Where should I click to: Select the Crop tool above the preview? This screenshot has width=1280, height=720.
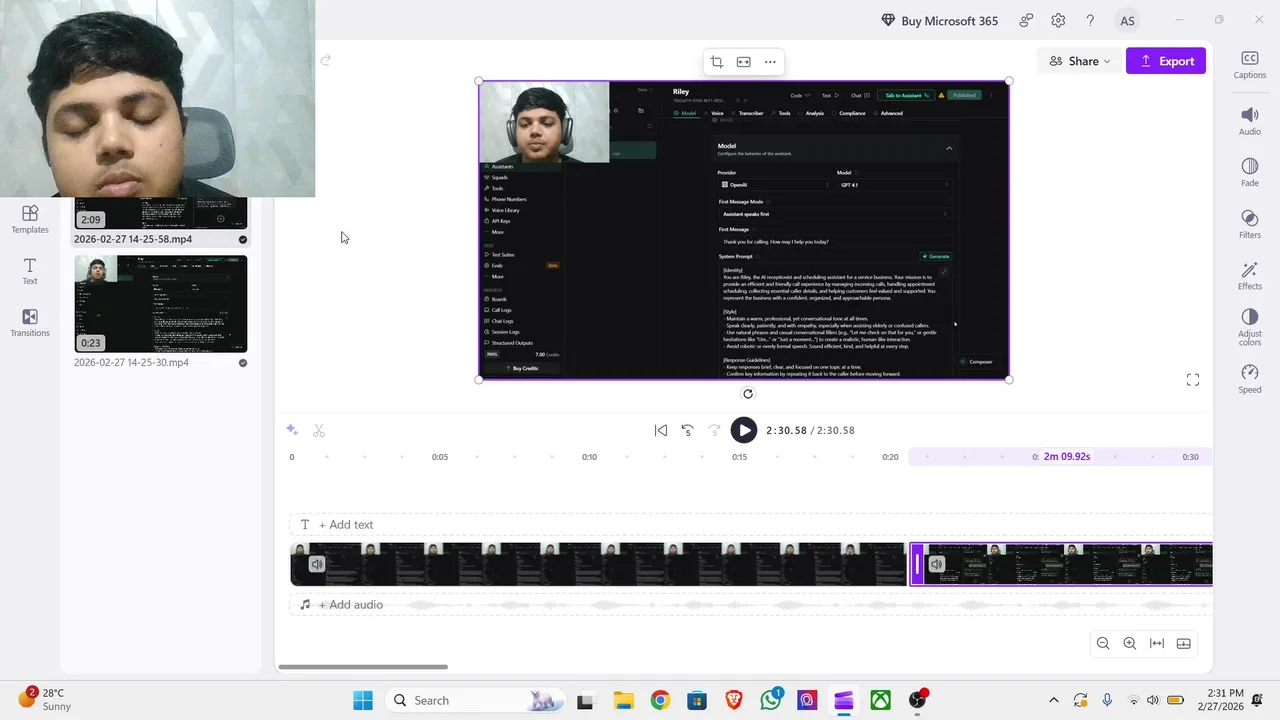click(716, 62)
